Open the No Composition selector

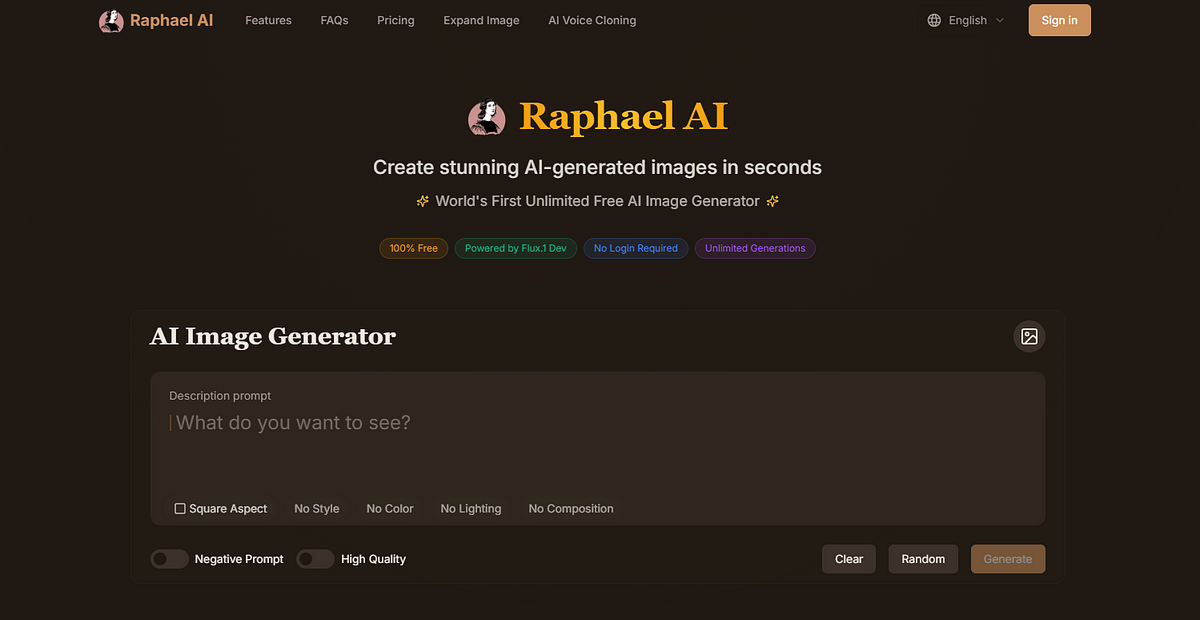point(571,509)
